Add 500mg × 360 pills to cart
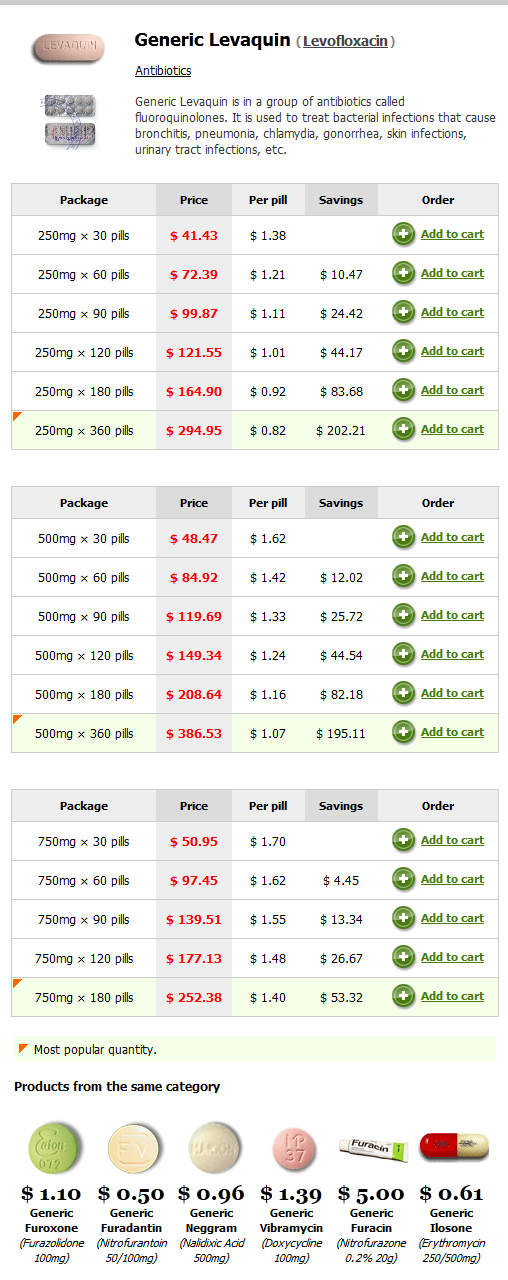The width and height of the screenshot is (508, 1280). pos(452,732)
